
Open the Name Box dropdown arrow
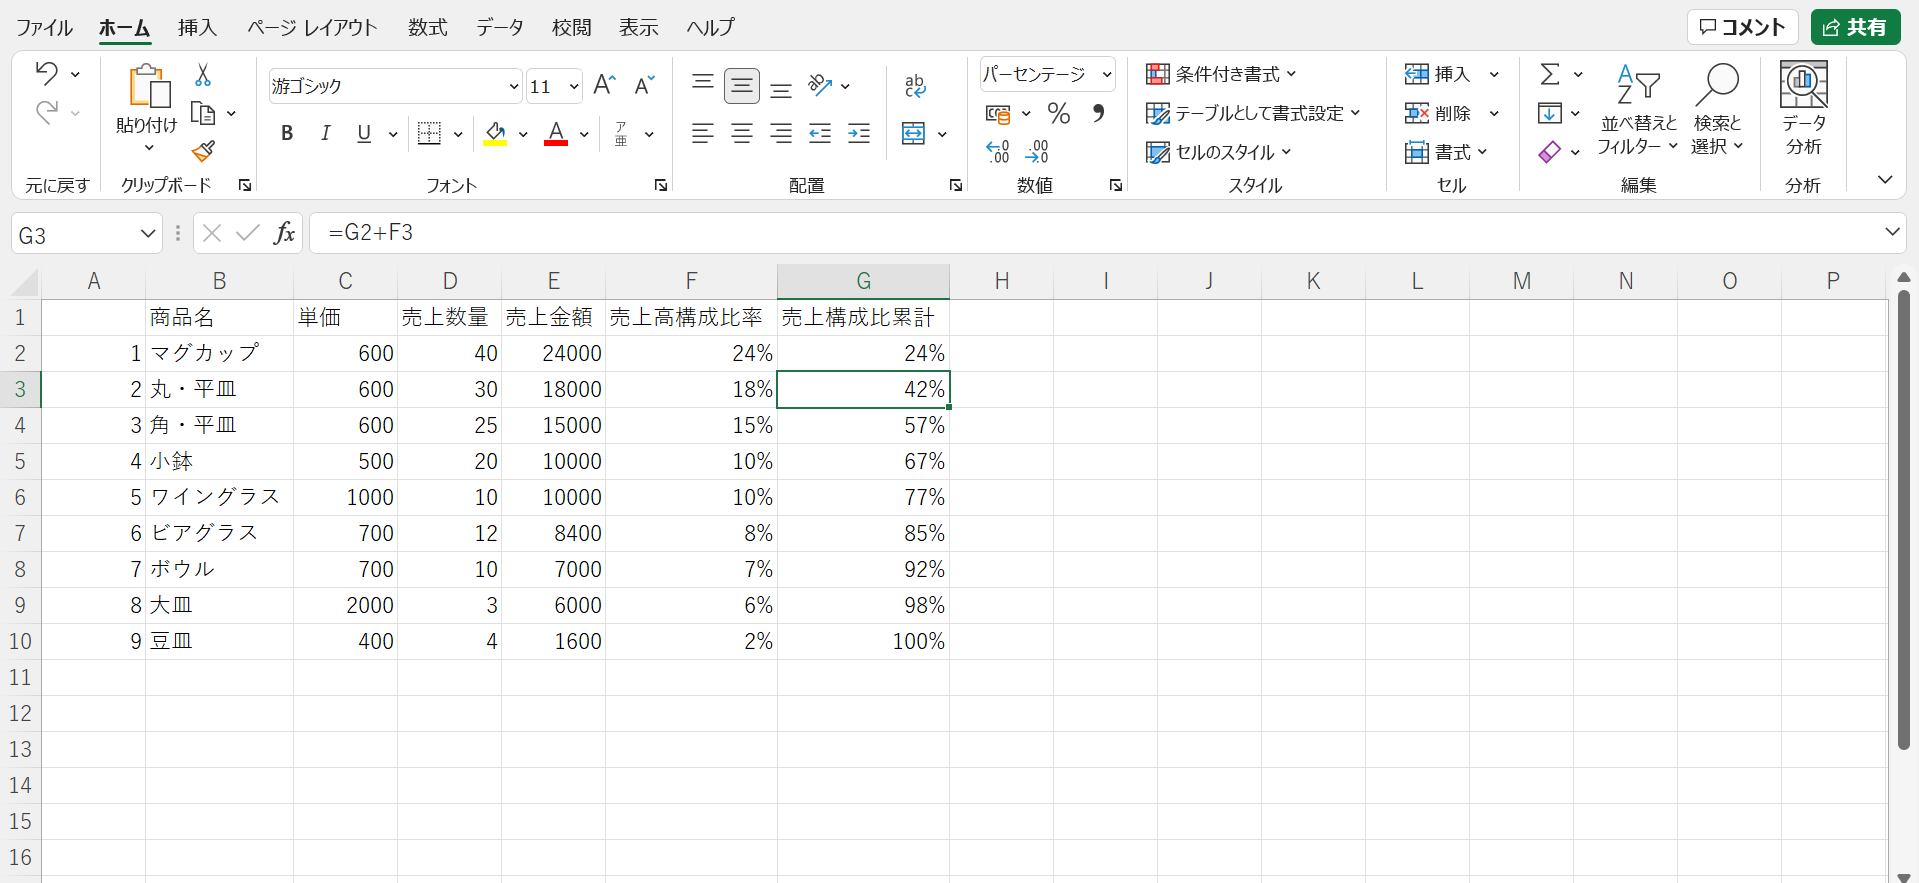coord(148,234)
